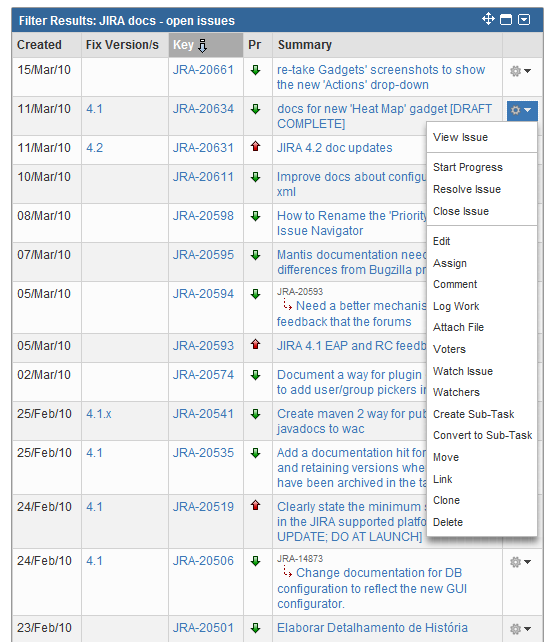Click the move gadget crosshair icon
The width and height of the screenshot is (556, 642).
pos(488,19)
